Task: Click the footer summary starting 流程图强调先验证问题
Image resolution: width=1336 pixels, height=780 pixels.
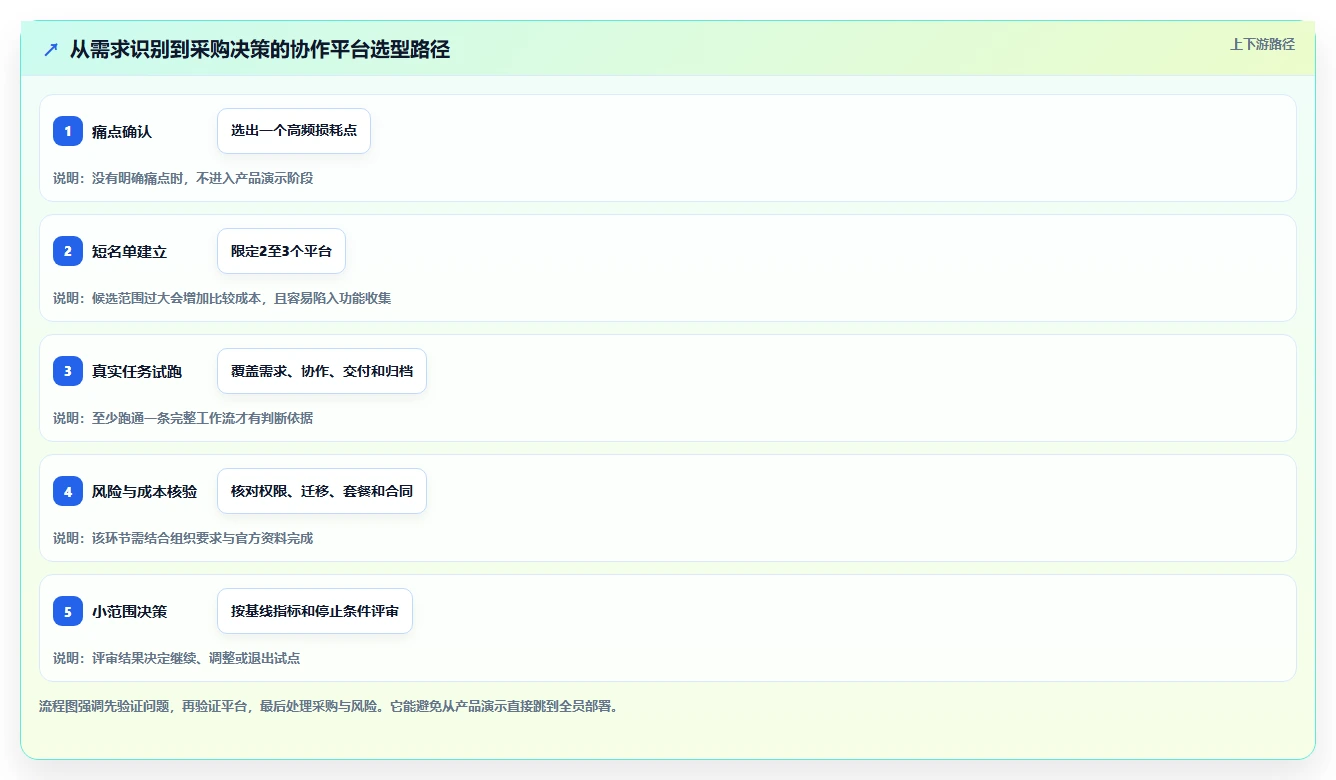Action: tap(329, 706)
